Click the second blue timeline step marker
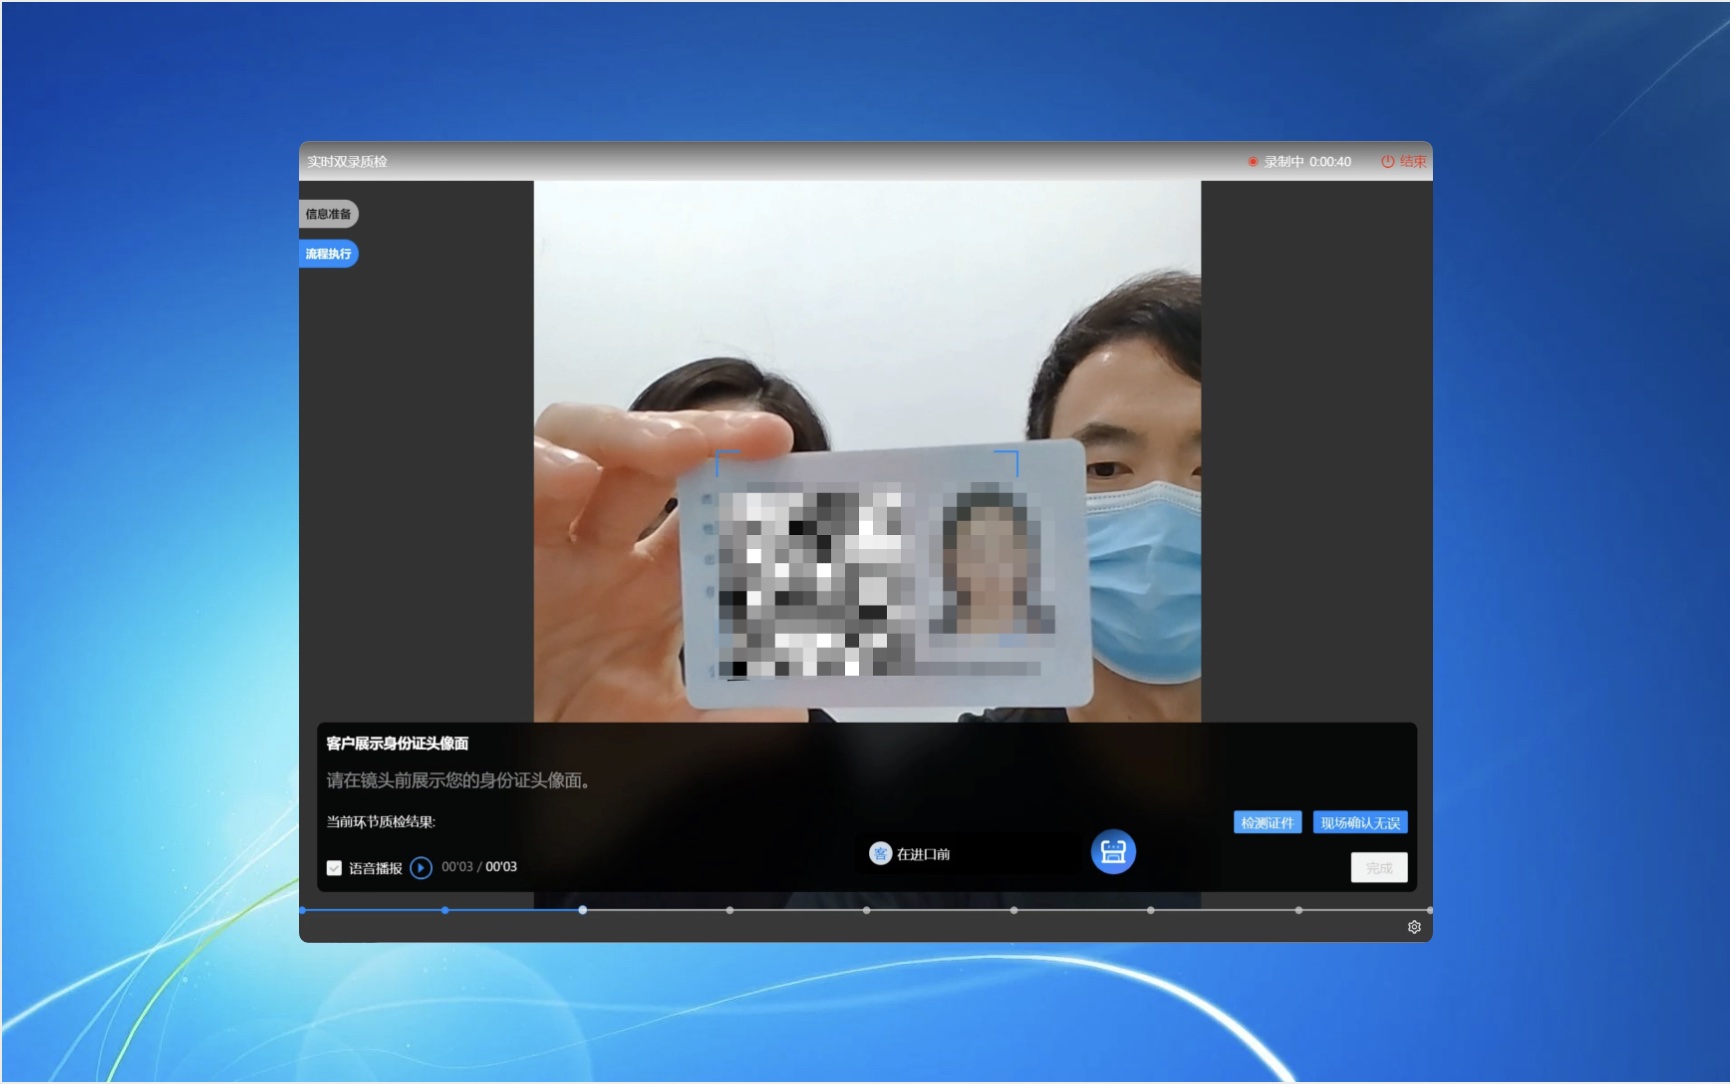1730x1084 pixels. 445,910
